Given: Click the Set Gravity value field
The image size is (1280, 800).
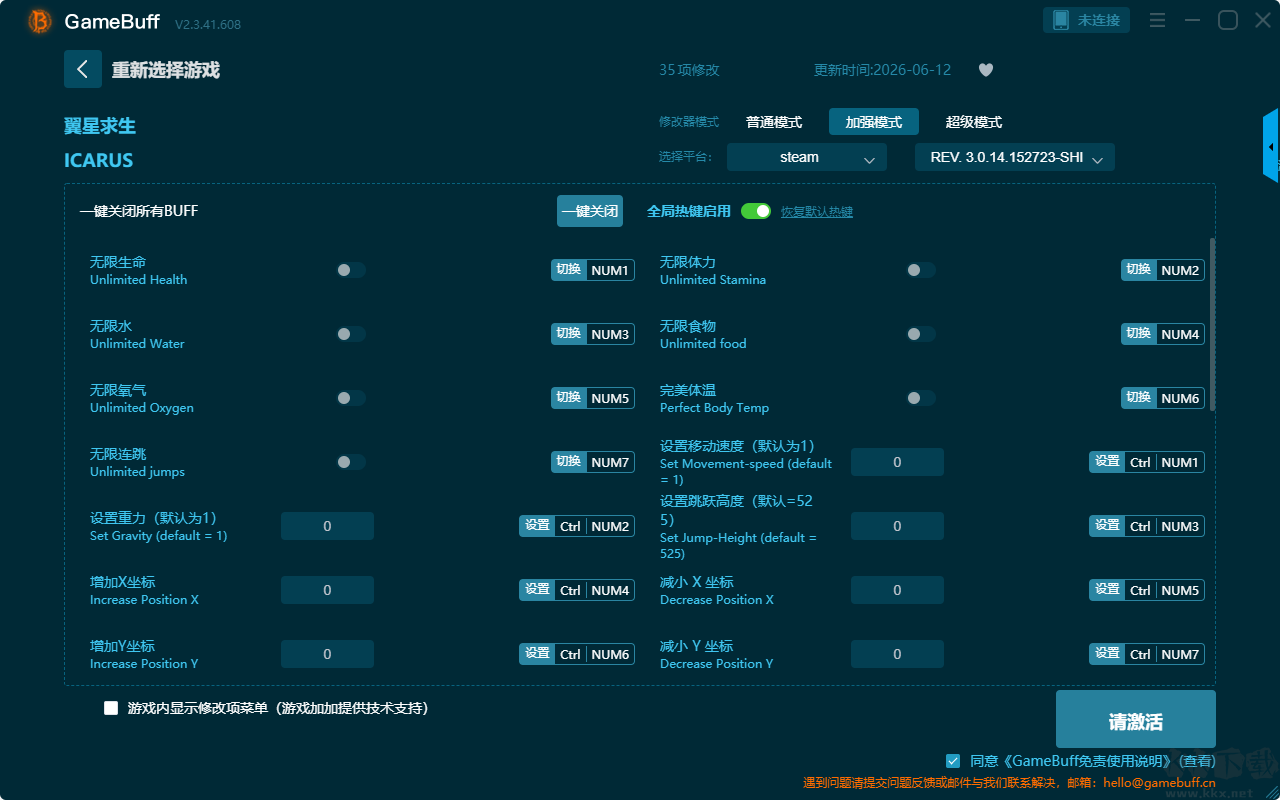Looking at the screenshot, I should [327, 526].
